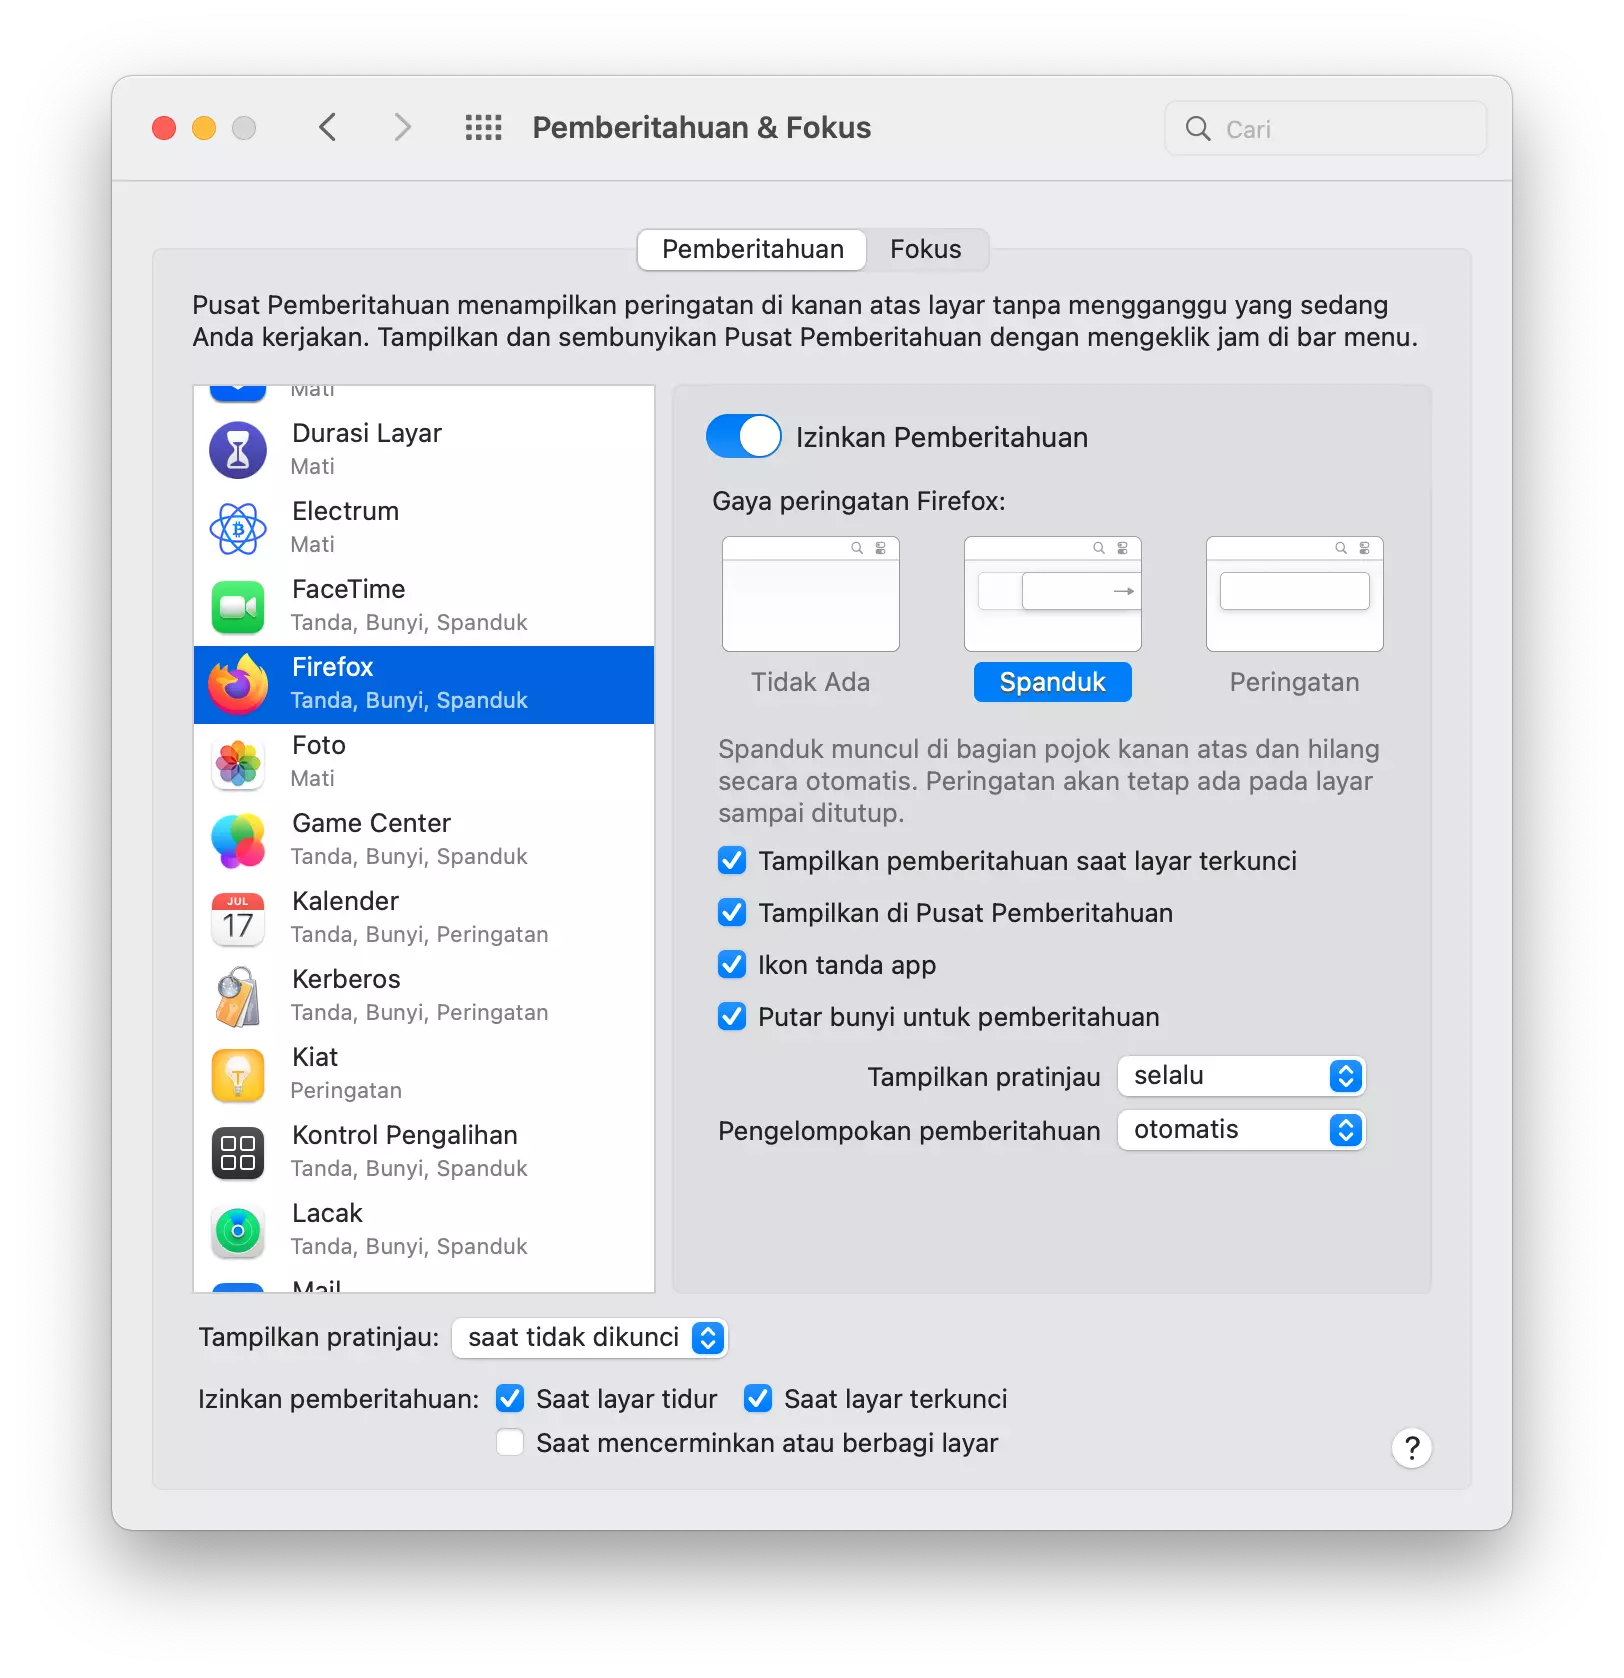
Task: Uncheck Putar bunyi untuk pemberitahuan
Action: tap(731, 1016)
